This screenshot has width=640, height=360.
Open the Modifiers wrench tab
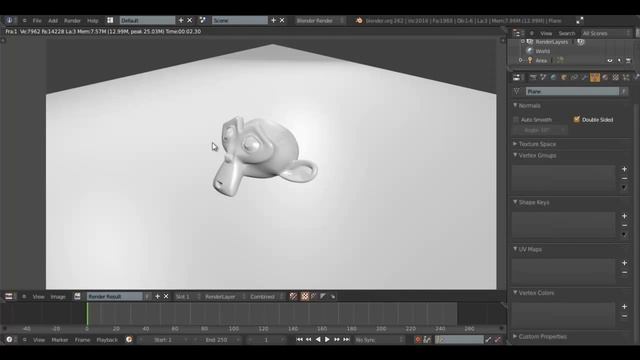(x=584, y=77)
